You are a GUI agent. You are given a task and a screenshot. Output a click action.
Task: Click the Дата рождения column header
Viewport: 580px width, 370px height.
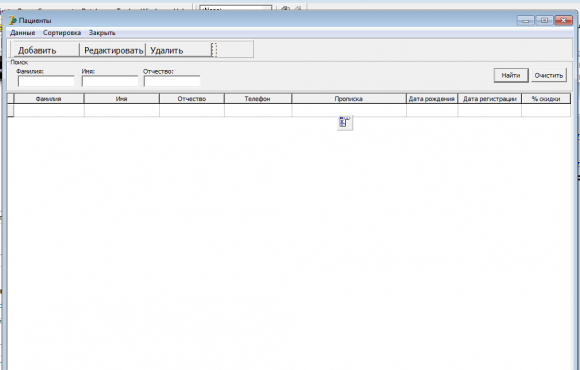pyautogui.click(x=432, y=99)
